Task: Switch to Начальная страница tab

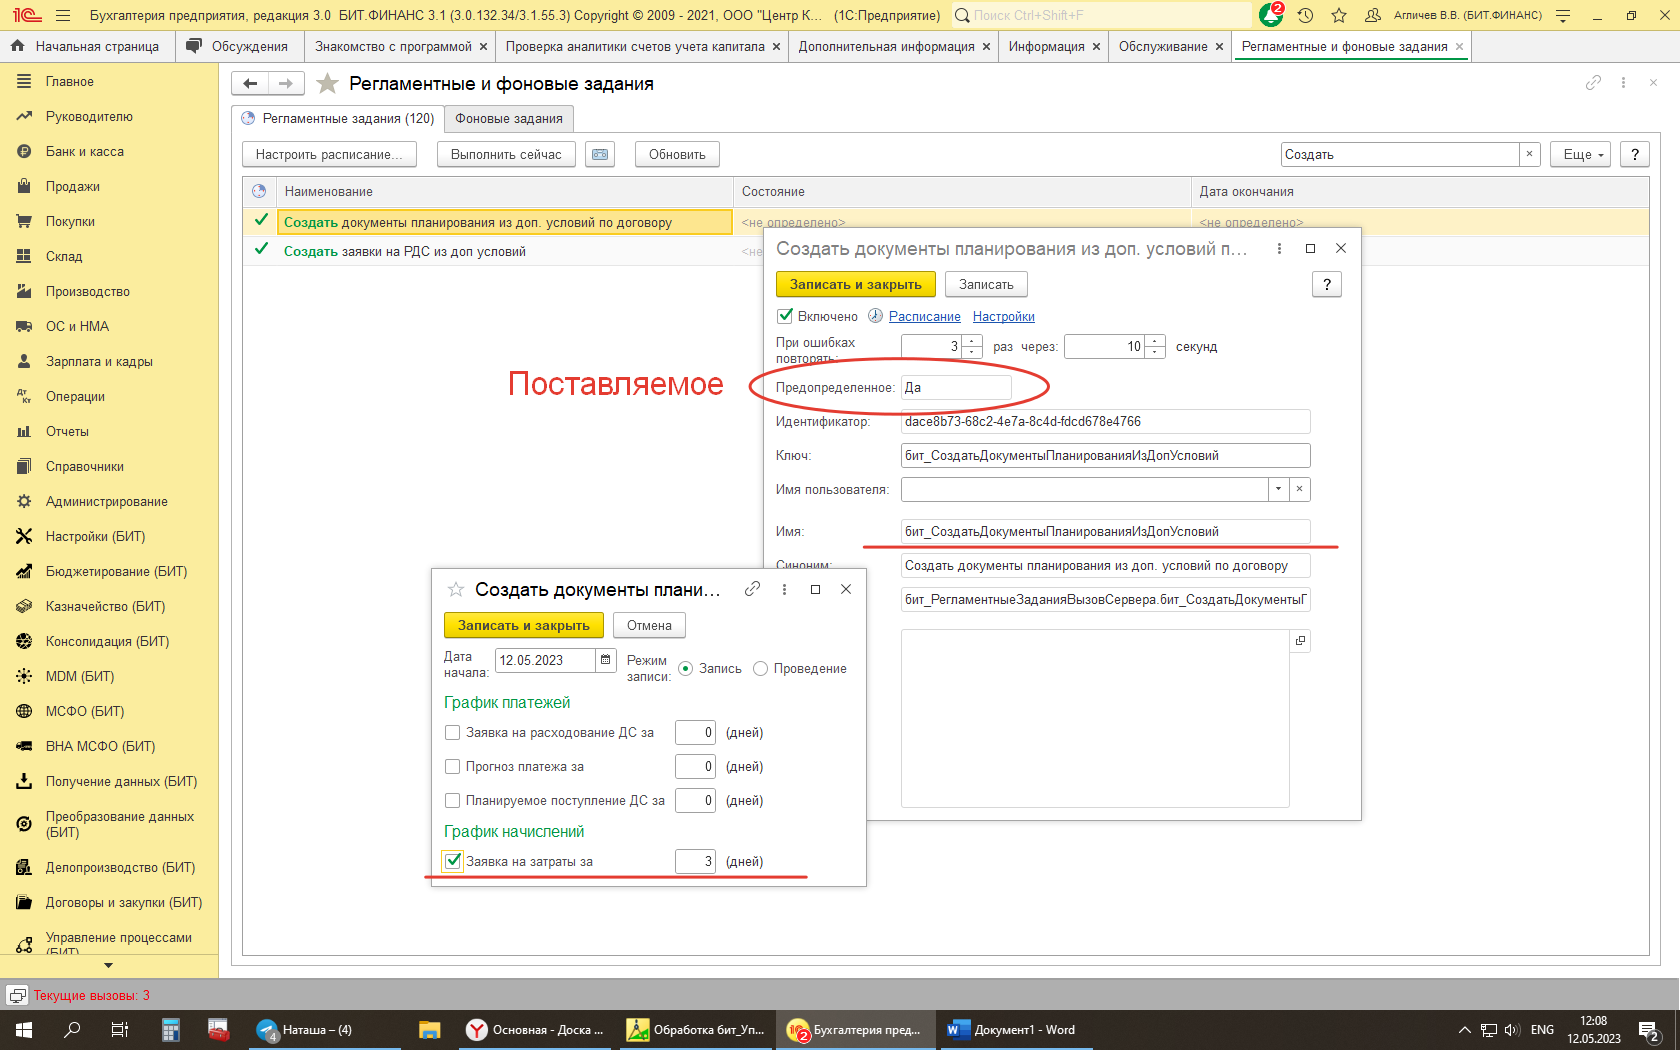Action: [x=87, y=46]
